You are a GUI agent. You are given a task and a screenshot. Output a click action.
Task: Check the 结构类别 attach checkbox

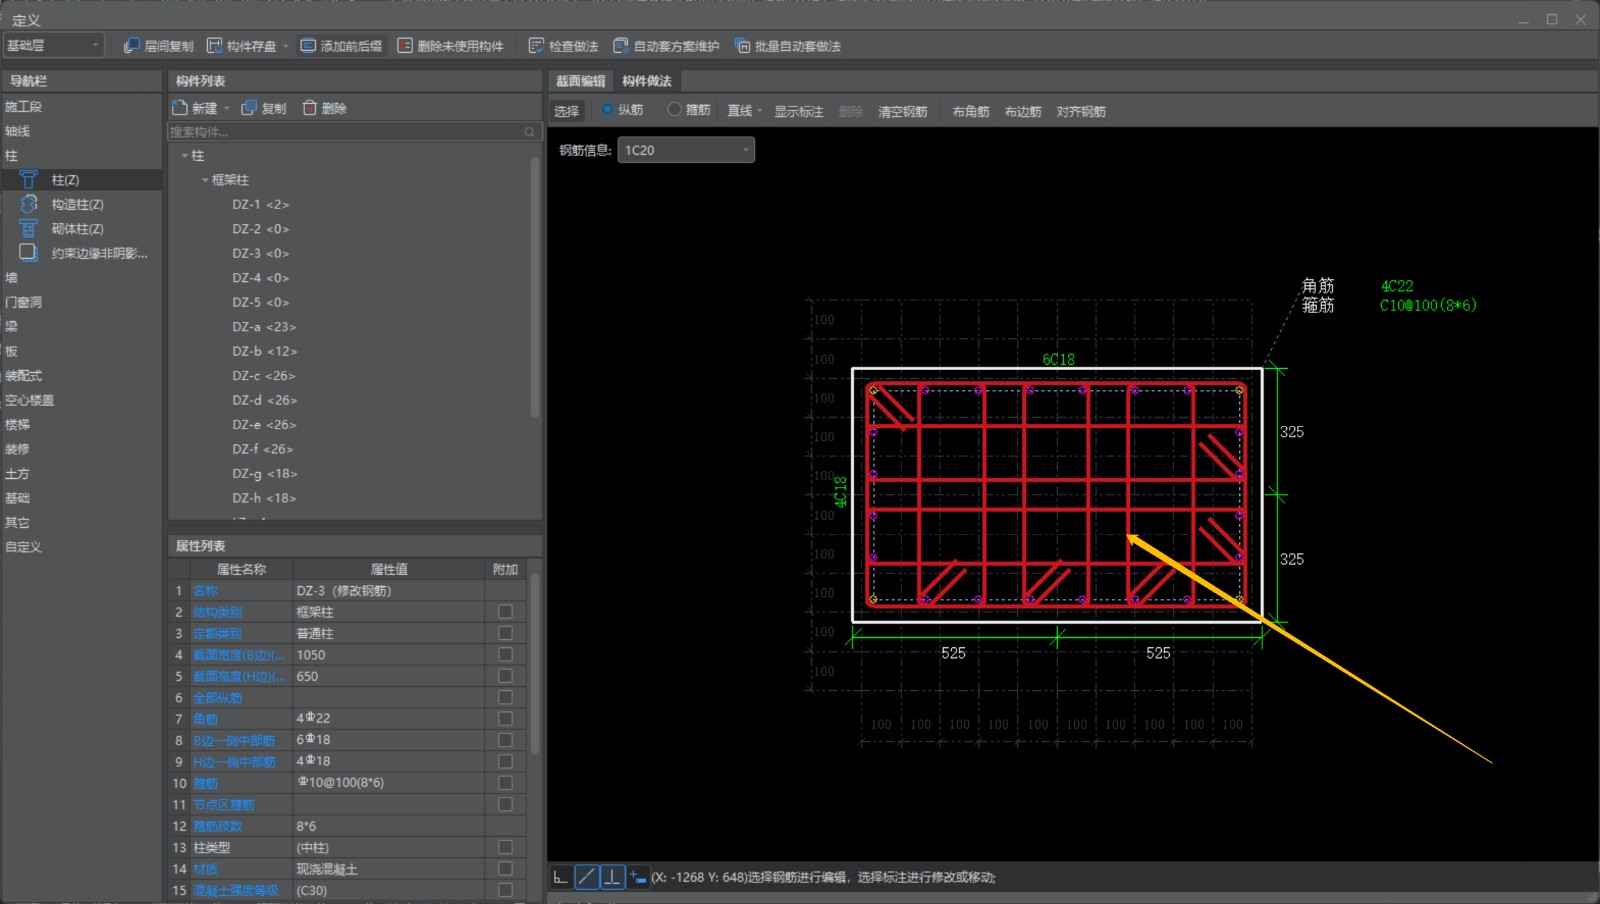click(x=505, y=612)
